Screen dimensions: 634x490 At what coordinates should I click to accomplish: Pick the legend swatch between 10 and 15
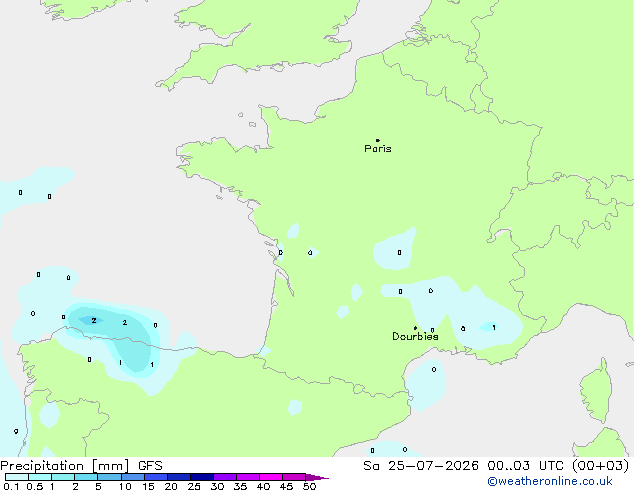[132, 477]
